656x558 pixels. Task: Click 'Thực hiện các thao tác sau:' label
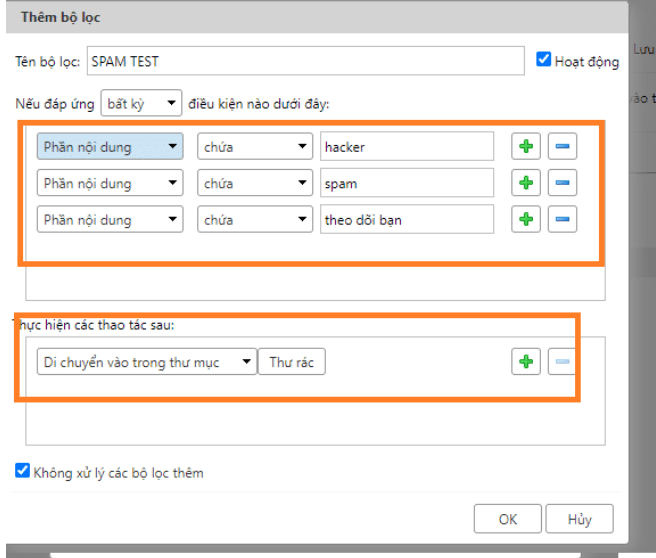(x=94, y=325)
